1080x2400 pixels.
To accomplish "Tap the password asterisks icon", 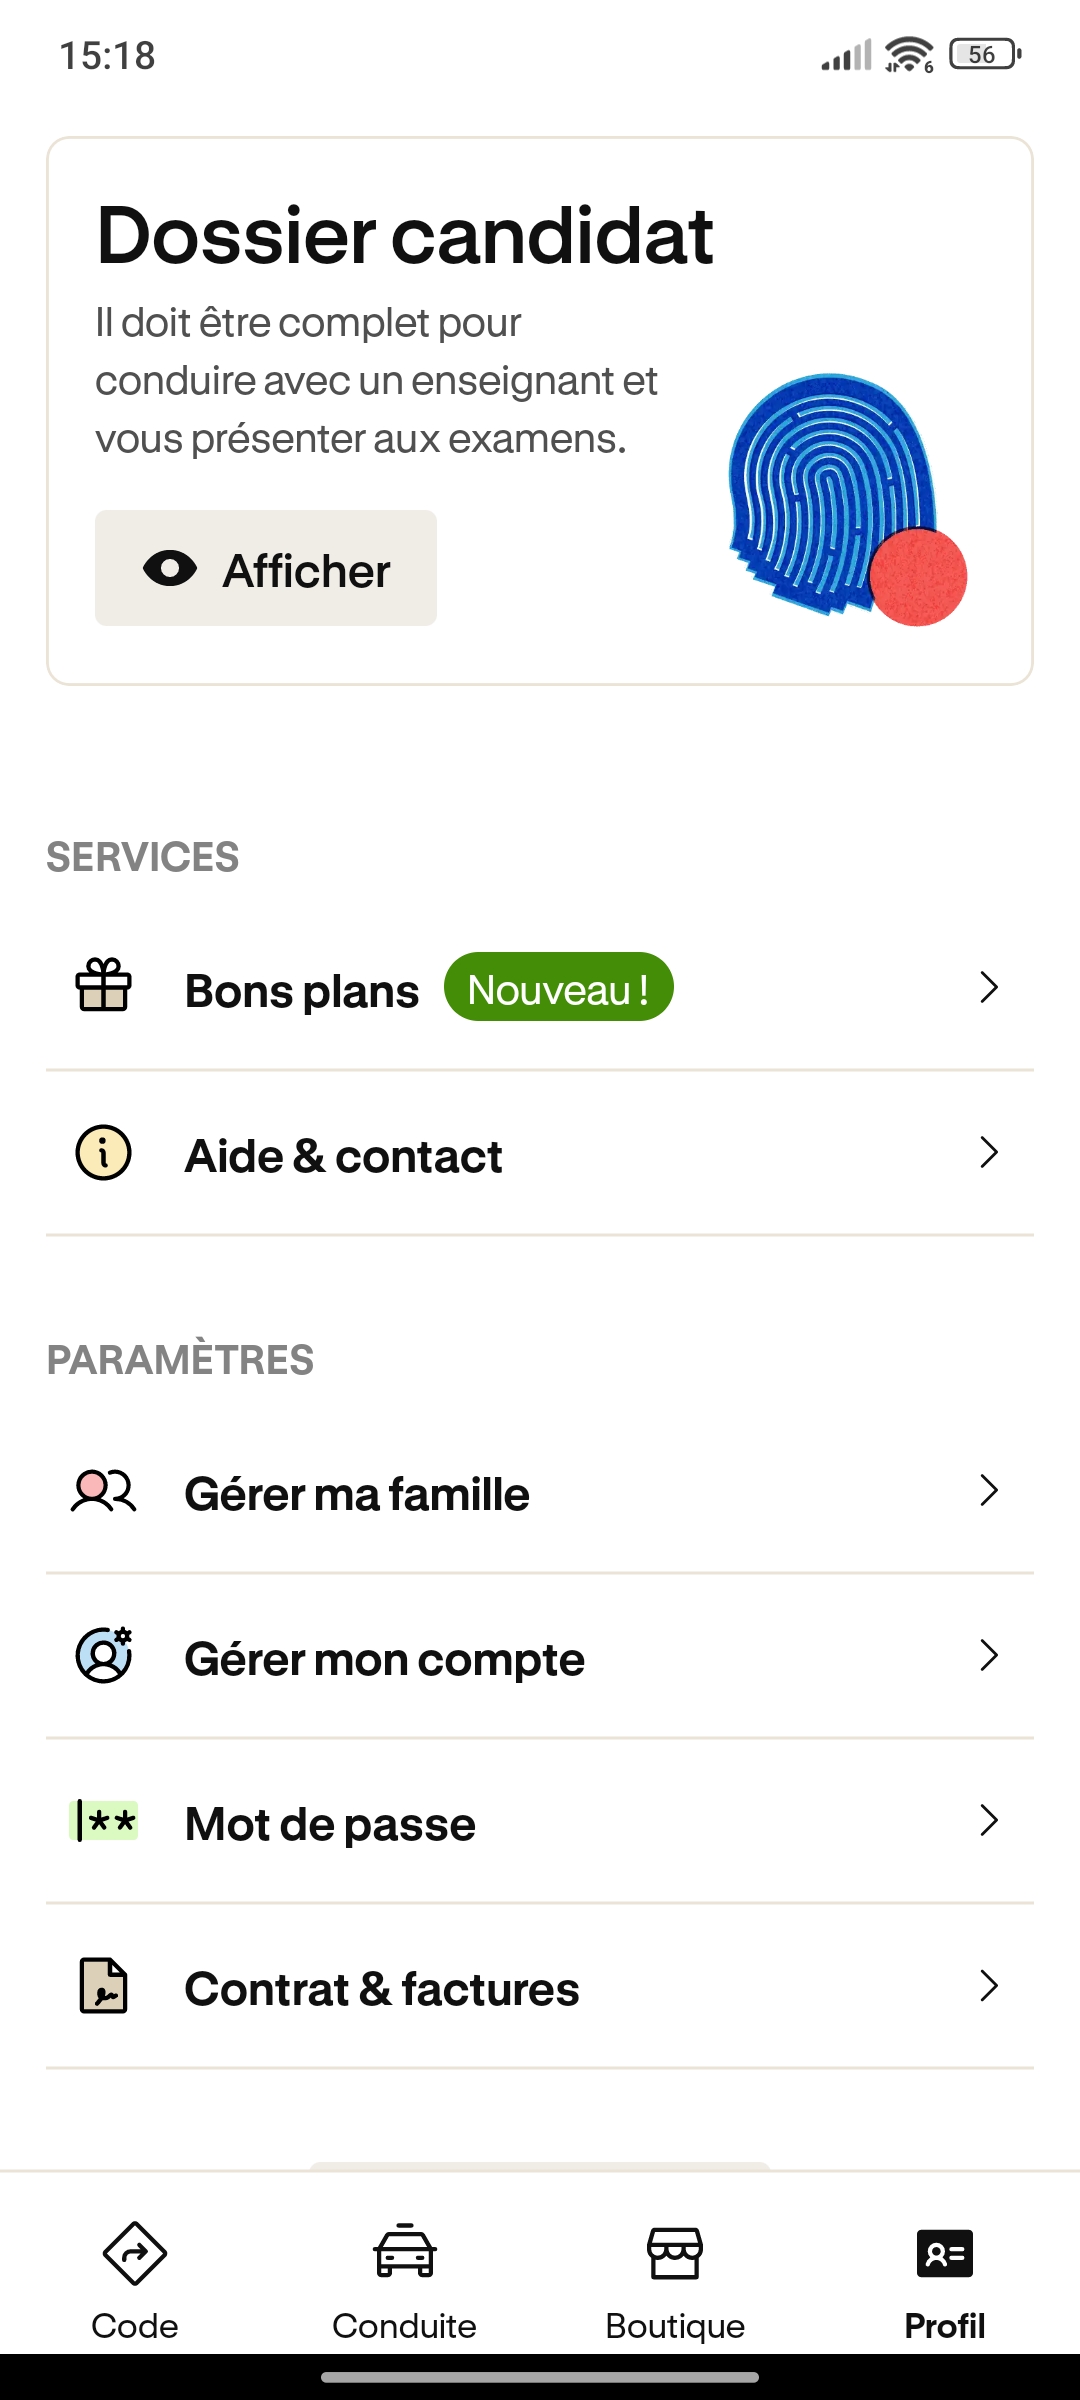I will pos(104,1821).
